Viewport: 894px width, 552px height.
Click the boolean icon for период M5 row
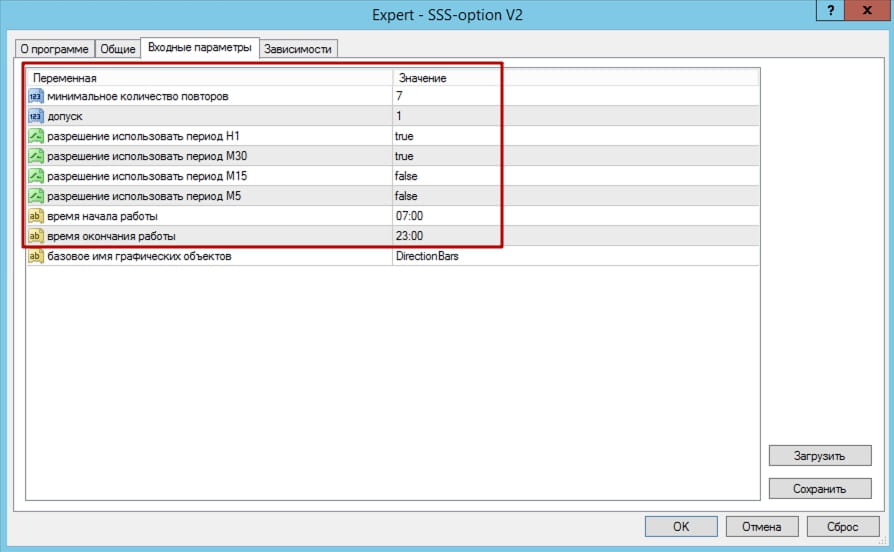pos(36,196)
